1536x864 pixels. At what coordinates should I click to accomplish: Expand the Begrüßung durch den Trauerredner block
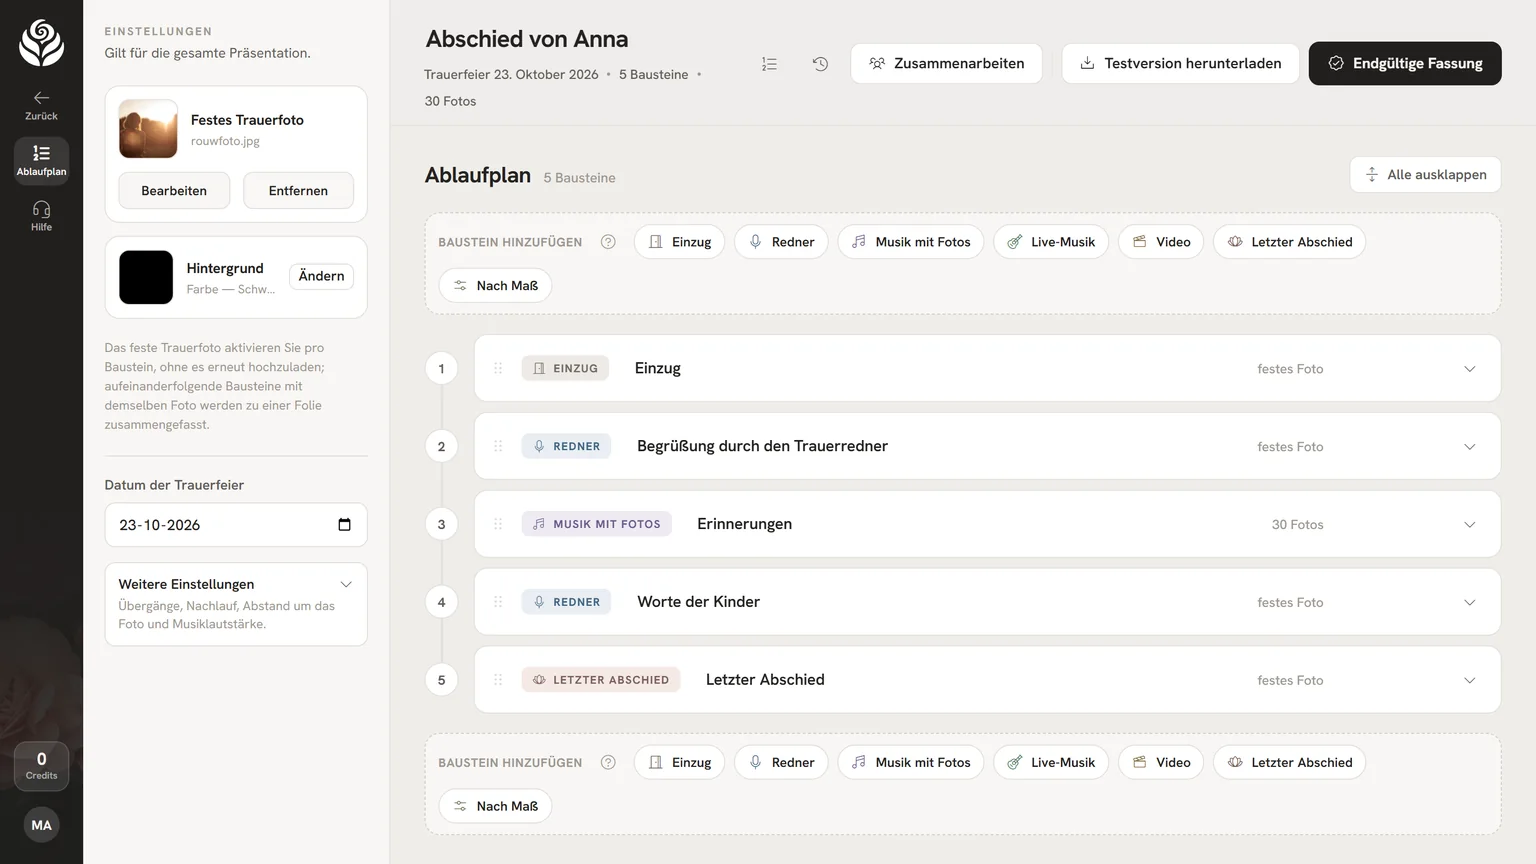[1469, 447]
